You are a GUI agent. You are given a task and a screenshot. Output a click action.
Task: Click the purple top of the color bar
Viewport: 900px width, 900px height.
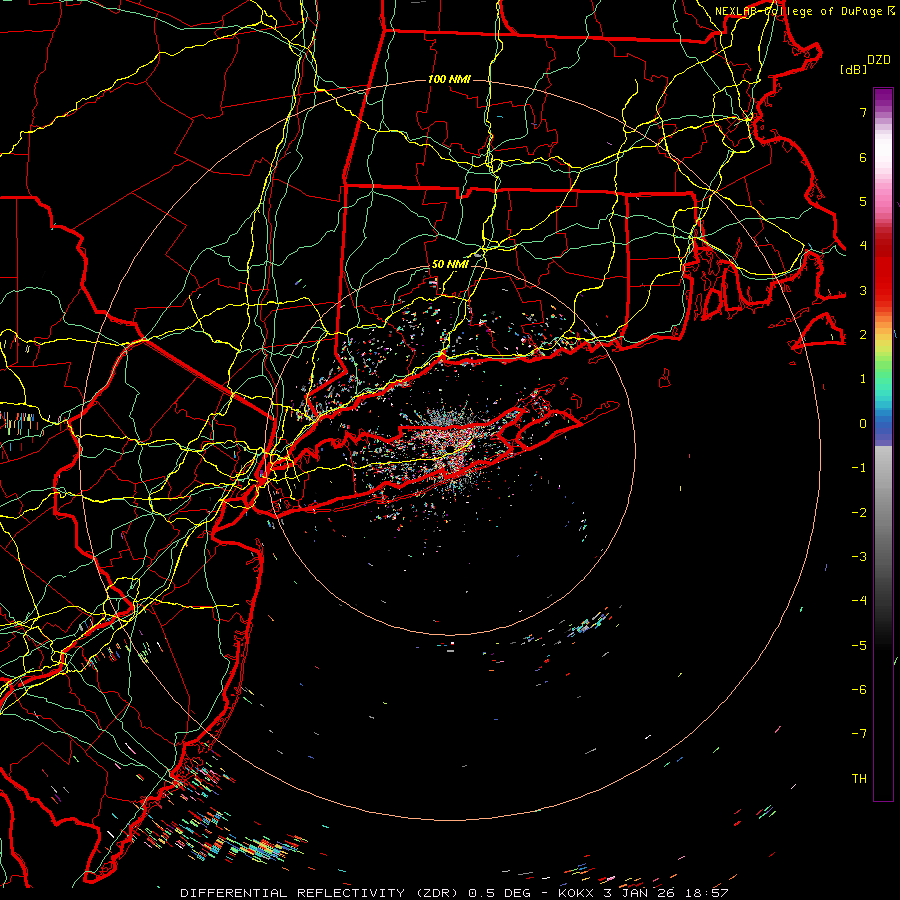pos(883,98)
